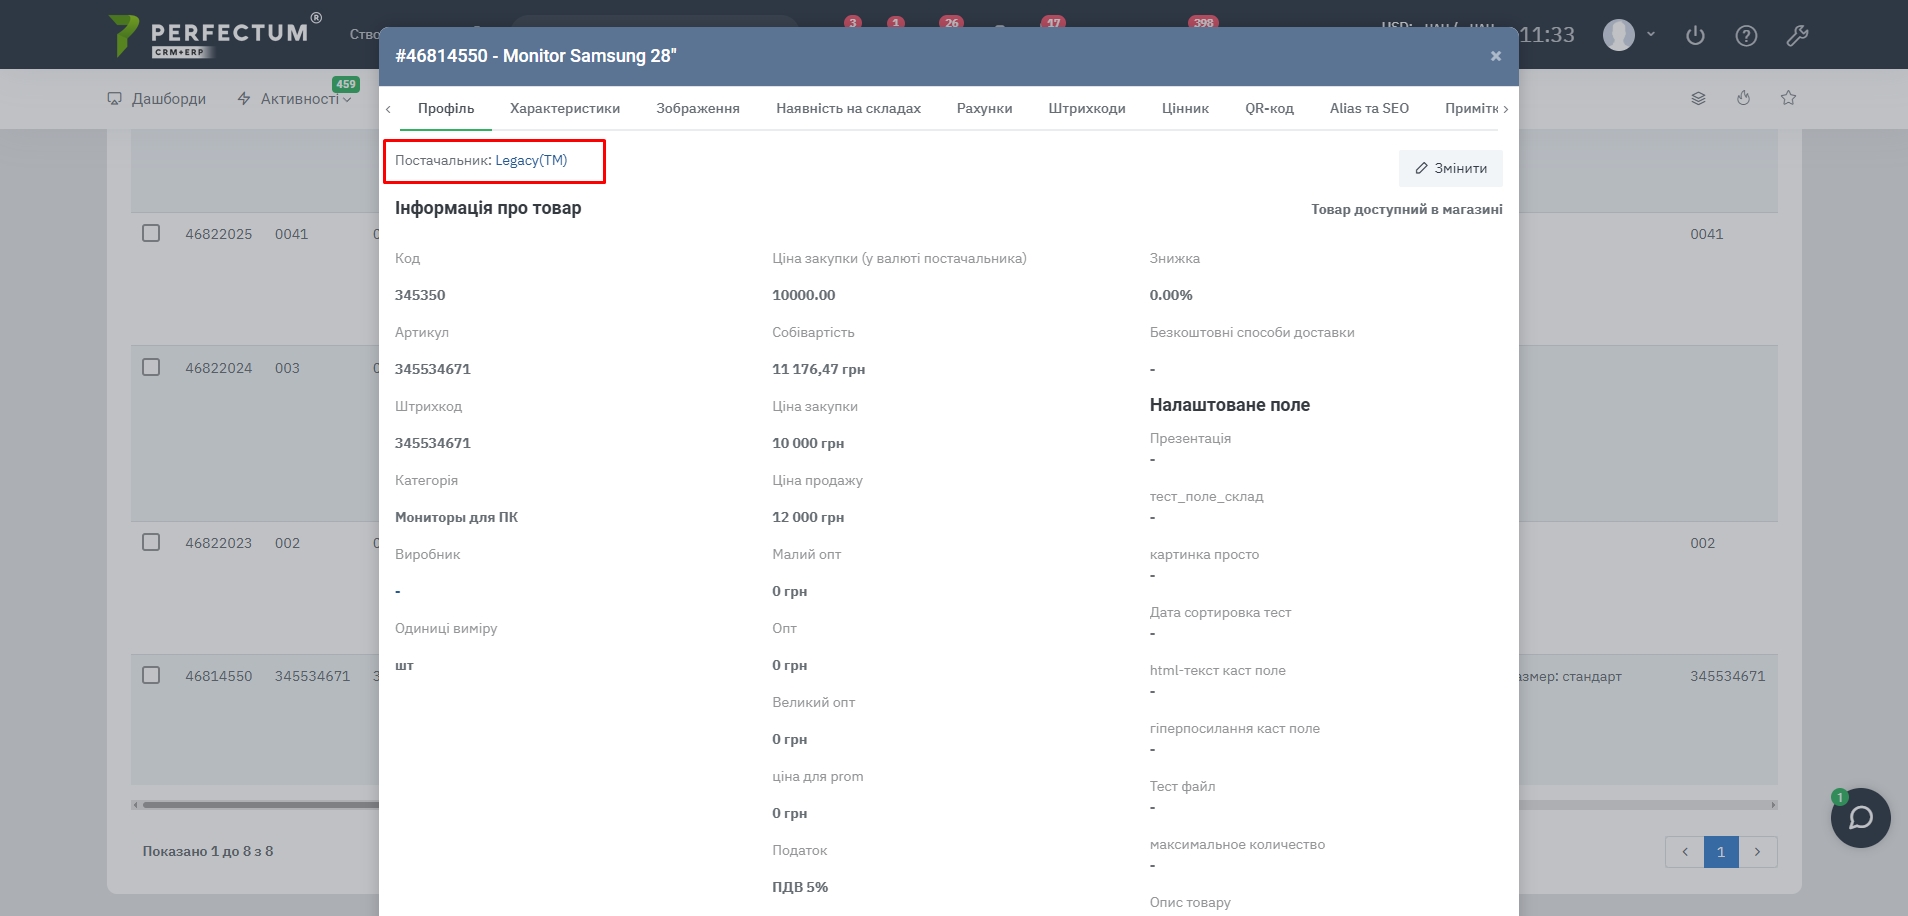Switch to the Характеристики tab
This screenshot has width=1908, height=916.
pos(564,108)
